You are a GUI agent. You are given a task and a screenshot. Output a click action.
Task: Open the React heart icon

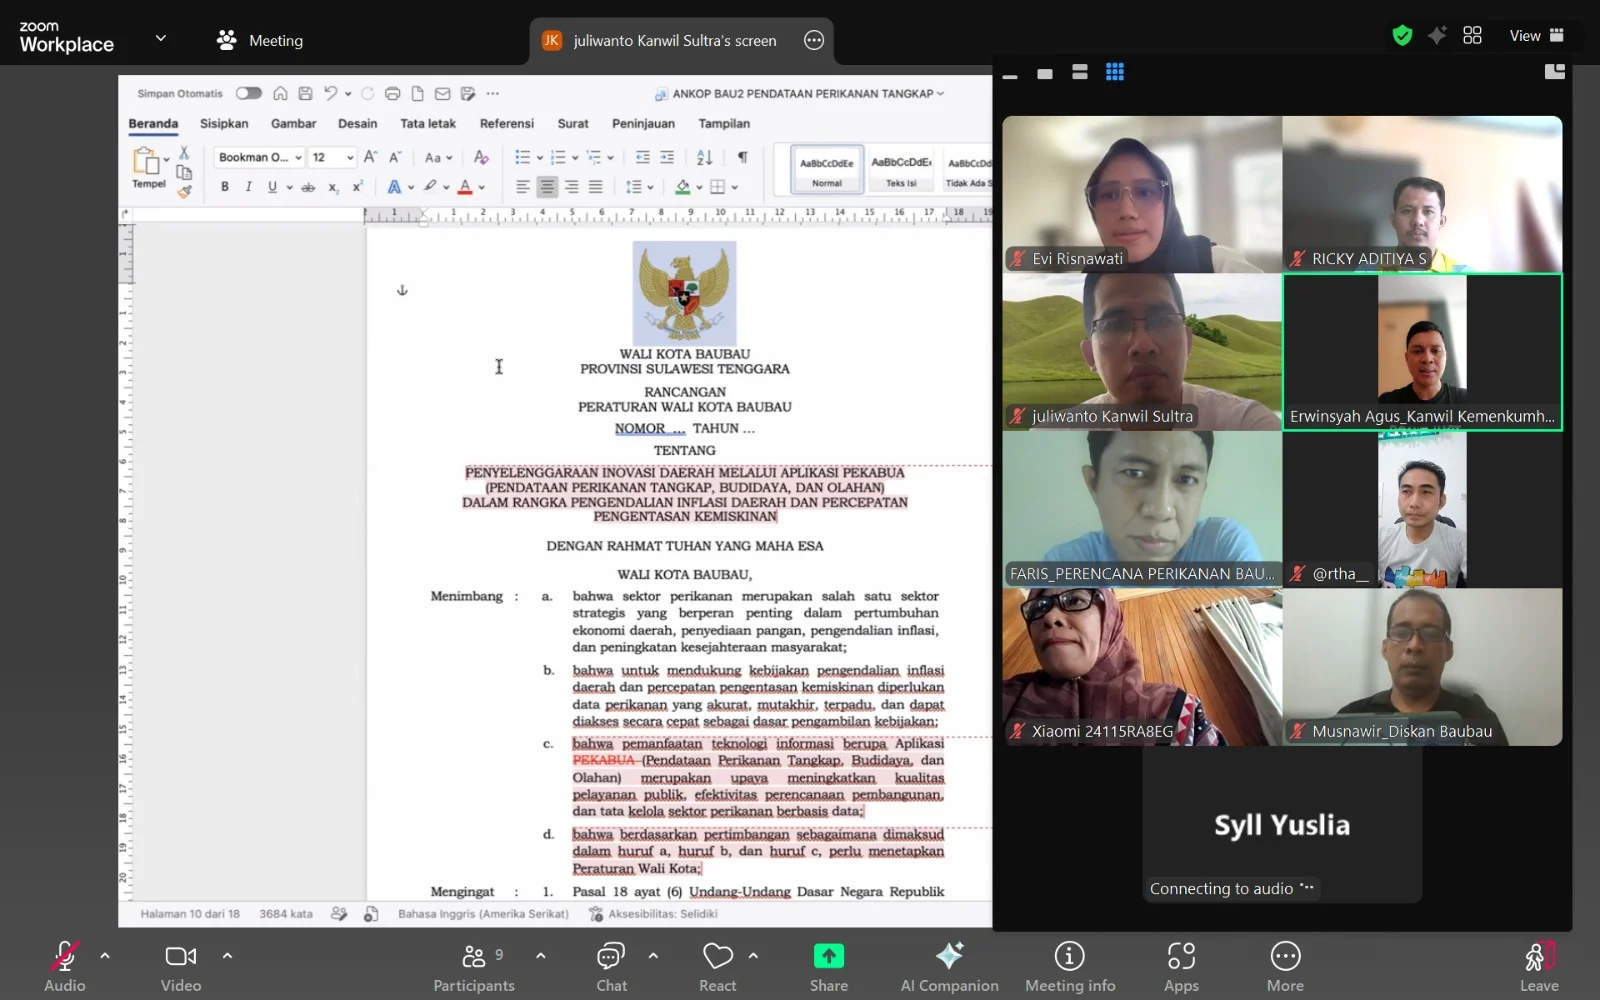[x=718, y=956]
